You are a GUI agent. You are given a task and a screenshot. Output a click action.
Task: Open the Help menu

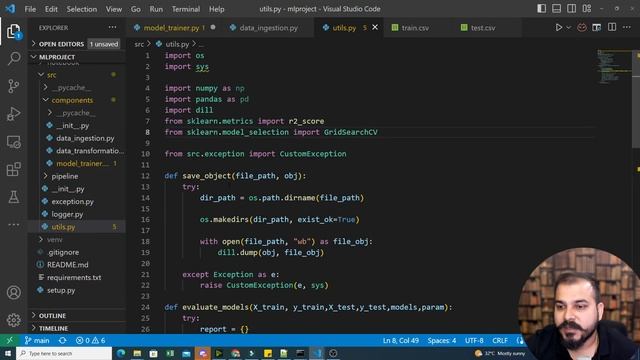(x=216, y=9)
